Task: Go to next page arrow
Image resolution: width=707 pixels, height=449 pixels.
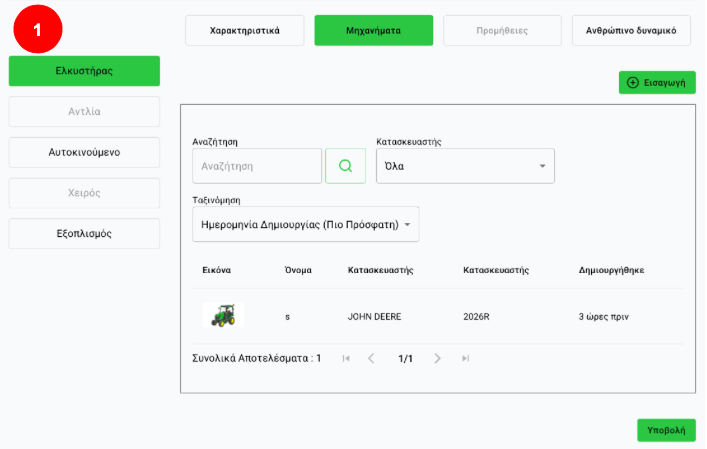Action: [438, 358]
